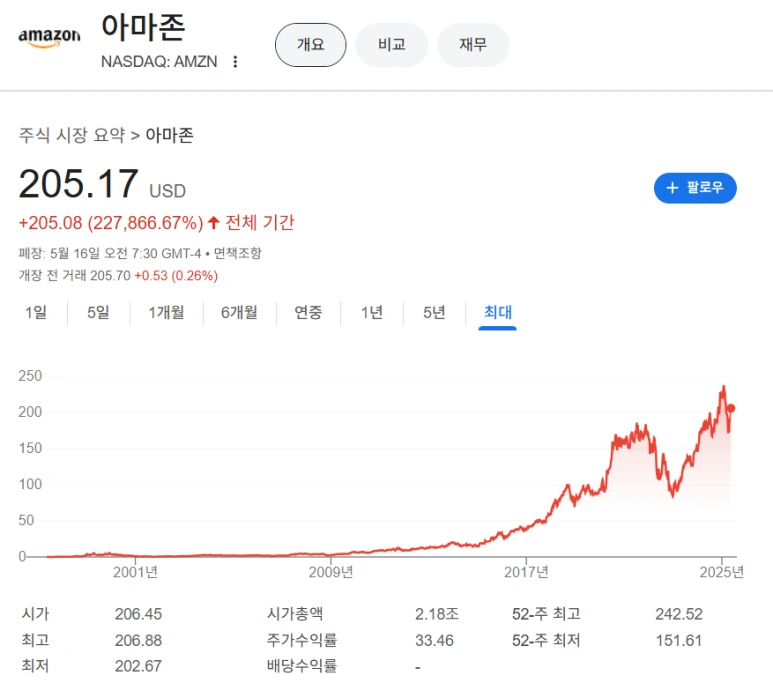The width and height of the screenshot is (773, 683).
Task: Click the NASDAQ: AMZN ticker text
Action: (x=159, y=62)
